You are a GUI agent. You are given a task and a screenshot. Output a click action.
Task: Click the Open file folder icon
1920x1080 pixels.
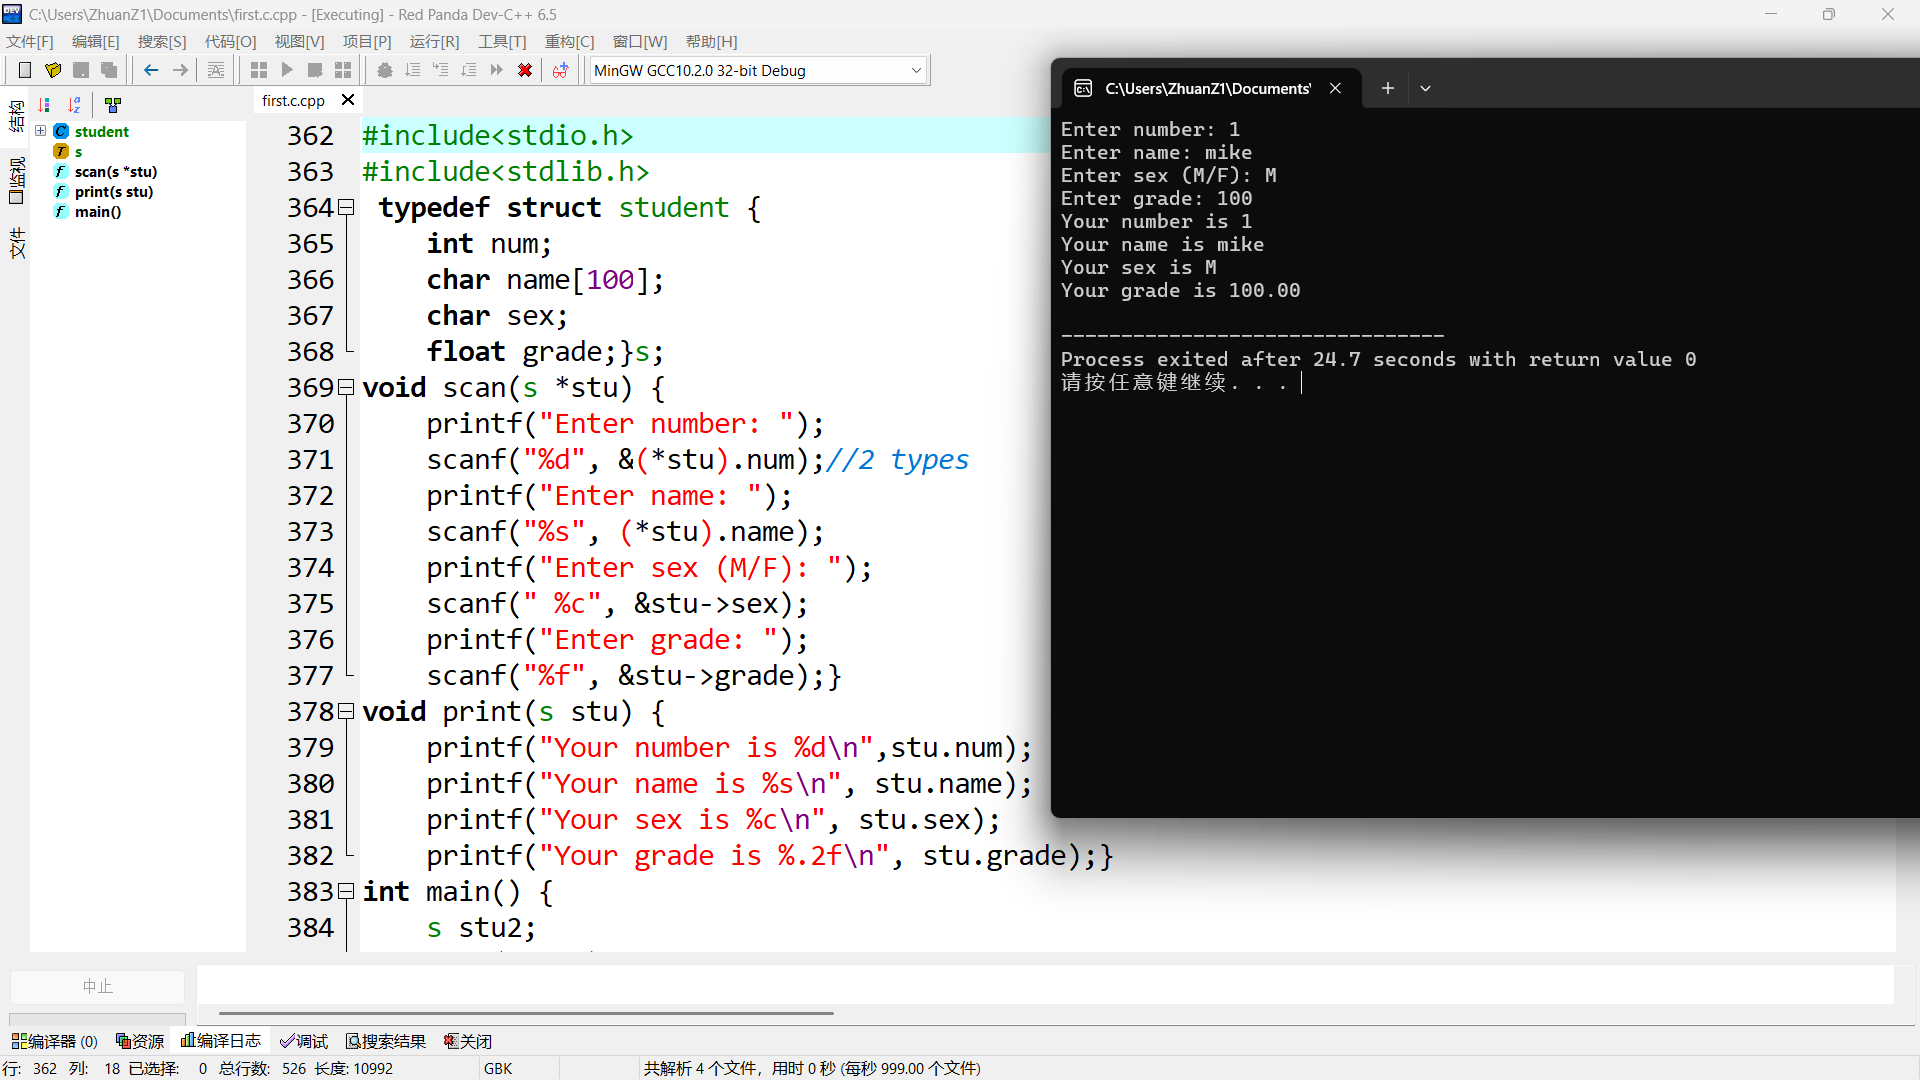(x=53, y=70)
